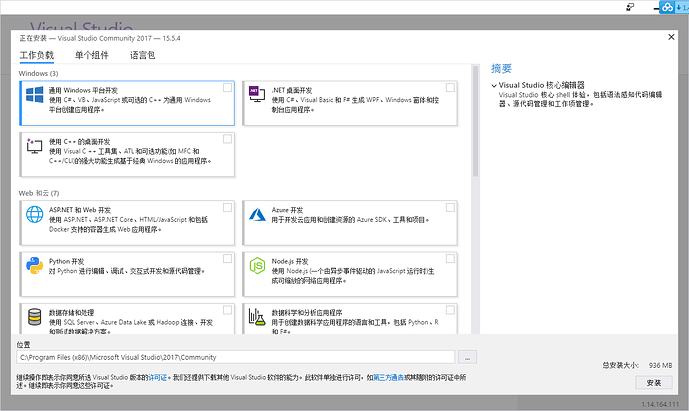Click the 936 MB total install size

(x=660, y=365)
